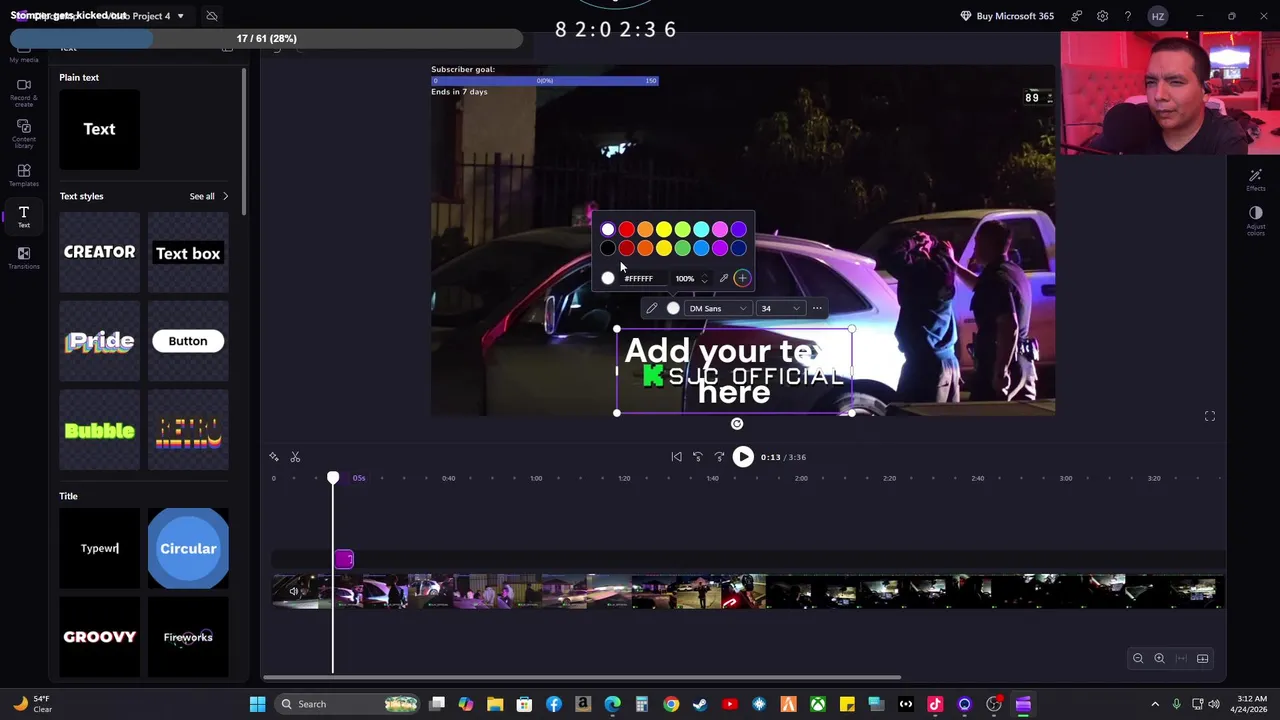The height and width of the screenshot is (720, 1280).
Task: Choose the navy blue color swatch
Action: click(738, 248)
